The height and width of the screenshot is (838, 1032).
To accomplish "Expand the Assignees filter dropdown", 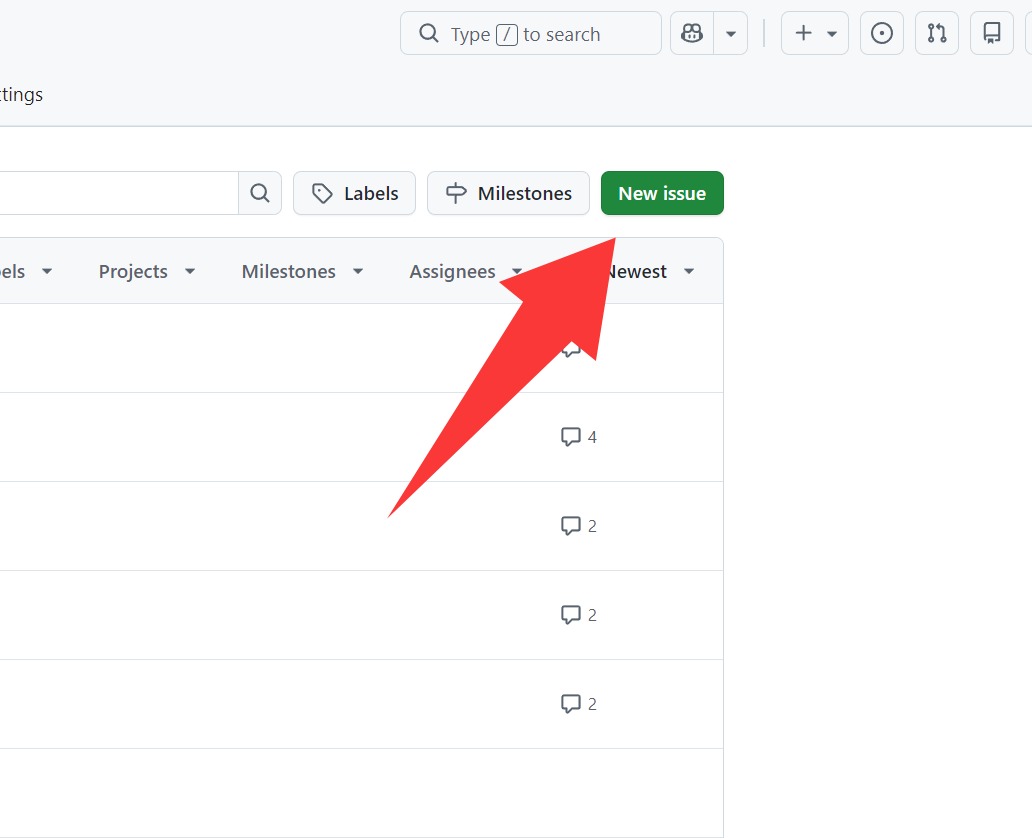I will coord(465,272).
